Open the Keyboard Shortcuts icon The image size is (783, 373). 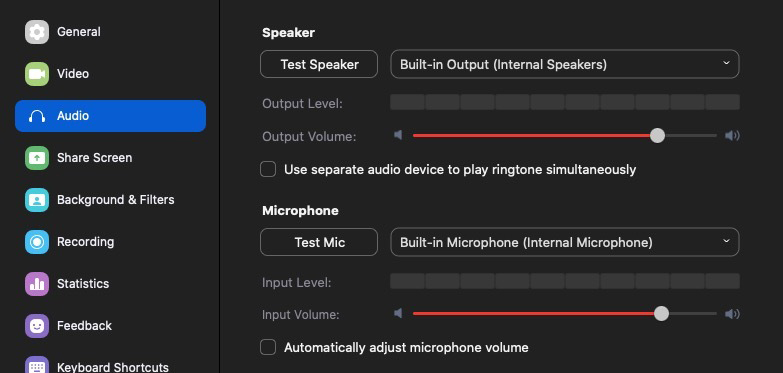(37, 366)
